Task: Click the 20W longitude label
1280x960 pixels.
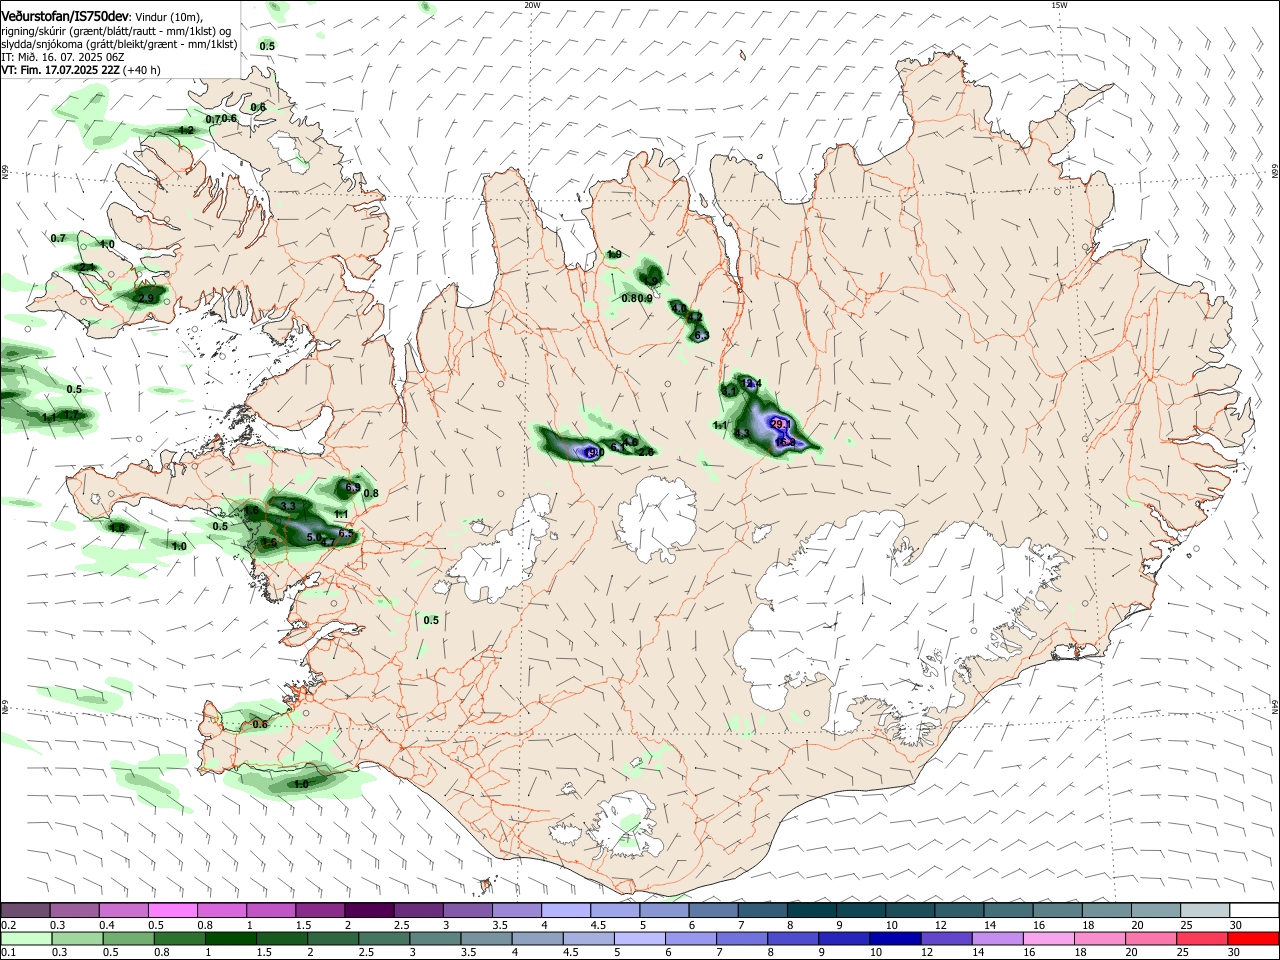Action: tap(532, 5)
